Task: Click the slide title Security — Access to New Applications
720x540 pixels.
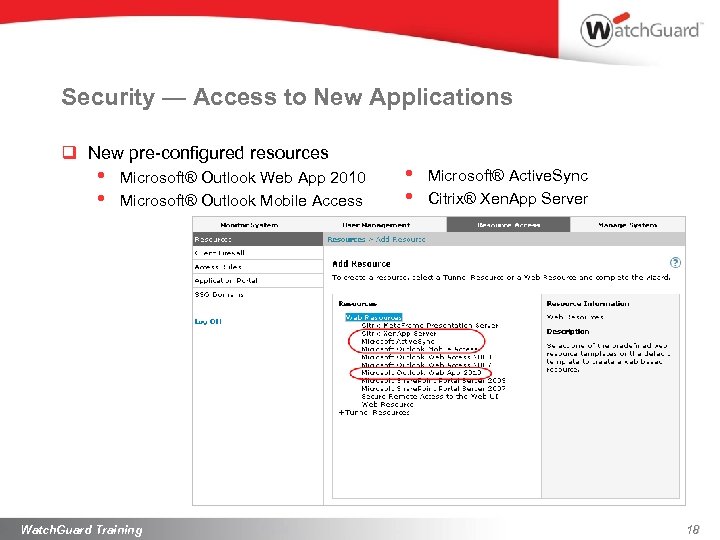Action: pos(287,97)
